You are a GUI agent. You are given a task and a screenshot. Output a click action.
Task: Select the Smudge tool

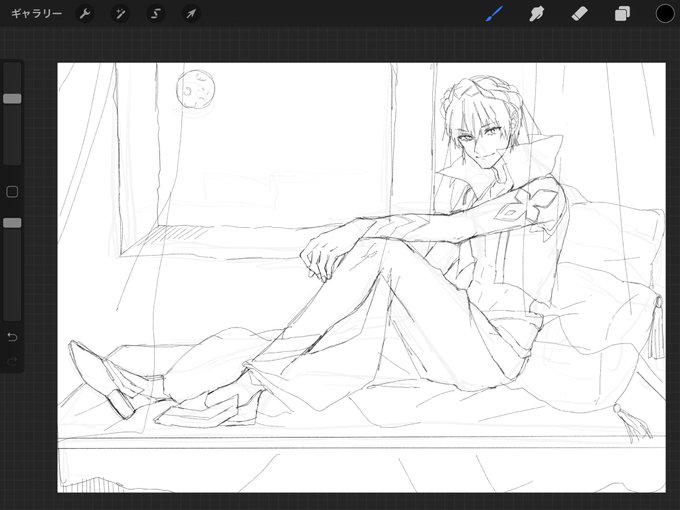click(x=537, y=14)
